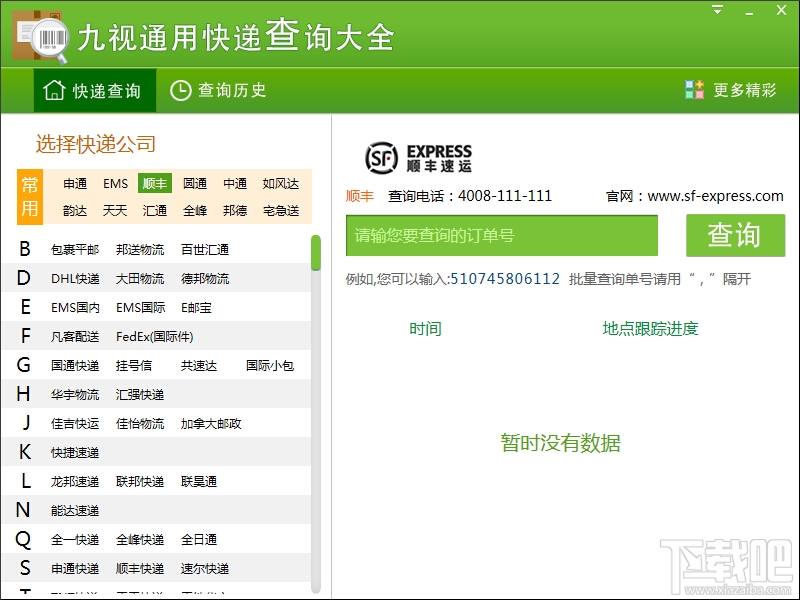Choose 全日通 in row Q
Viewport: 800px width, 600px height.
[199, 539]
